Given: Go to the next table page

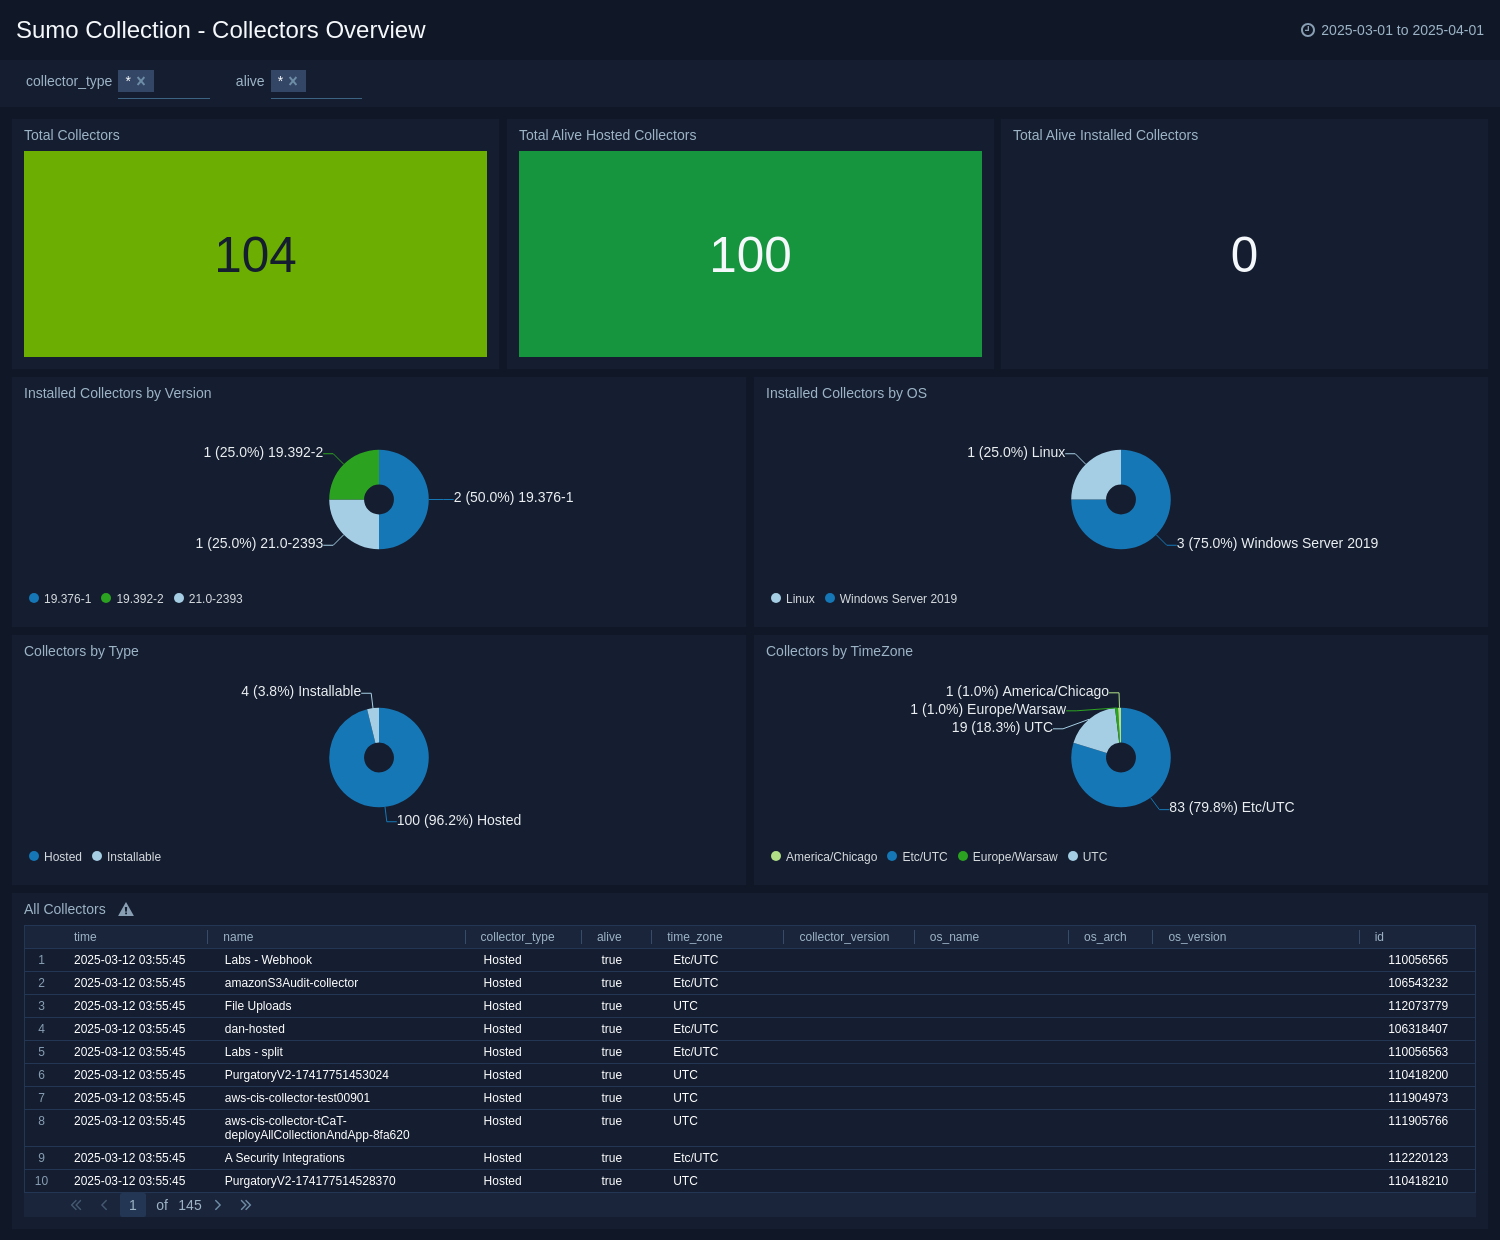Looking at the screenshot, I should tap(218, 1205).
